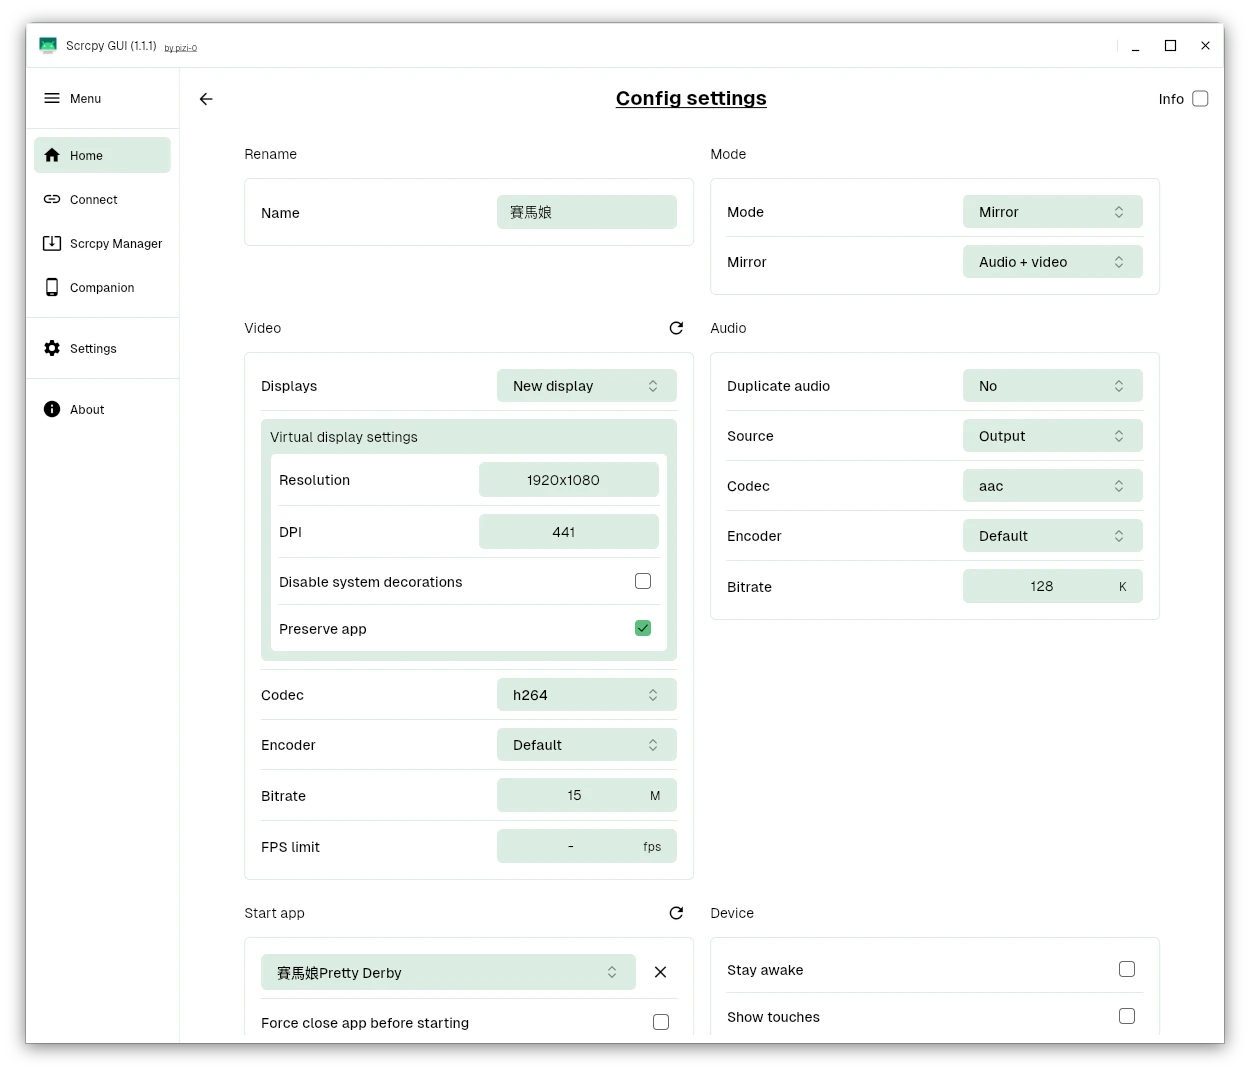Uncheck the Preserve app checkbox
The height and width of the screenshot is (1072, 1250).
tap(643, 628)
